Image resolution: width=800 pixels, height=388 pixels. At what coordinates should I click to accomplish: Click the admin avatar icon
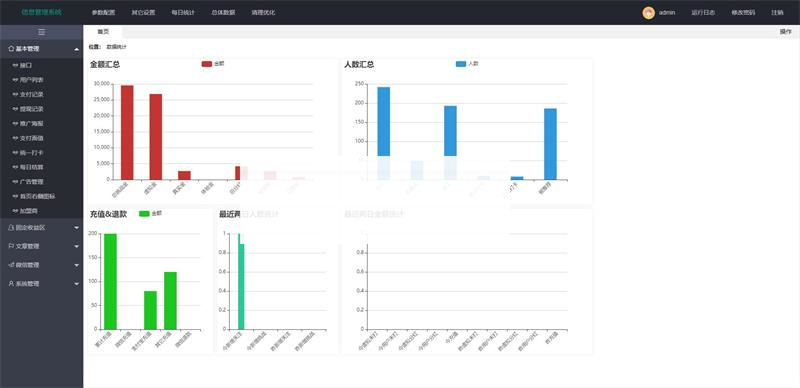pos(648,13)
